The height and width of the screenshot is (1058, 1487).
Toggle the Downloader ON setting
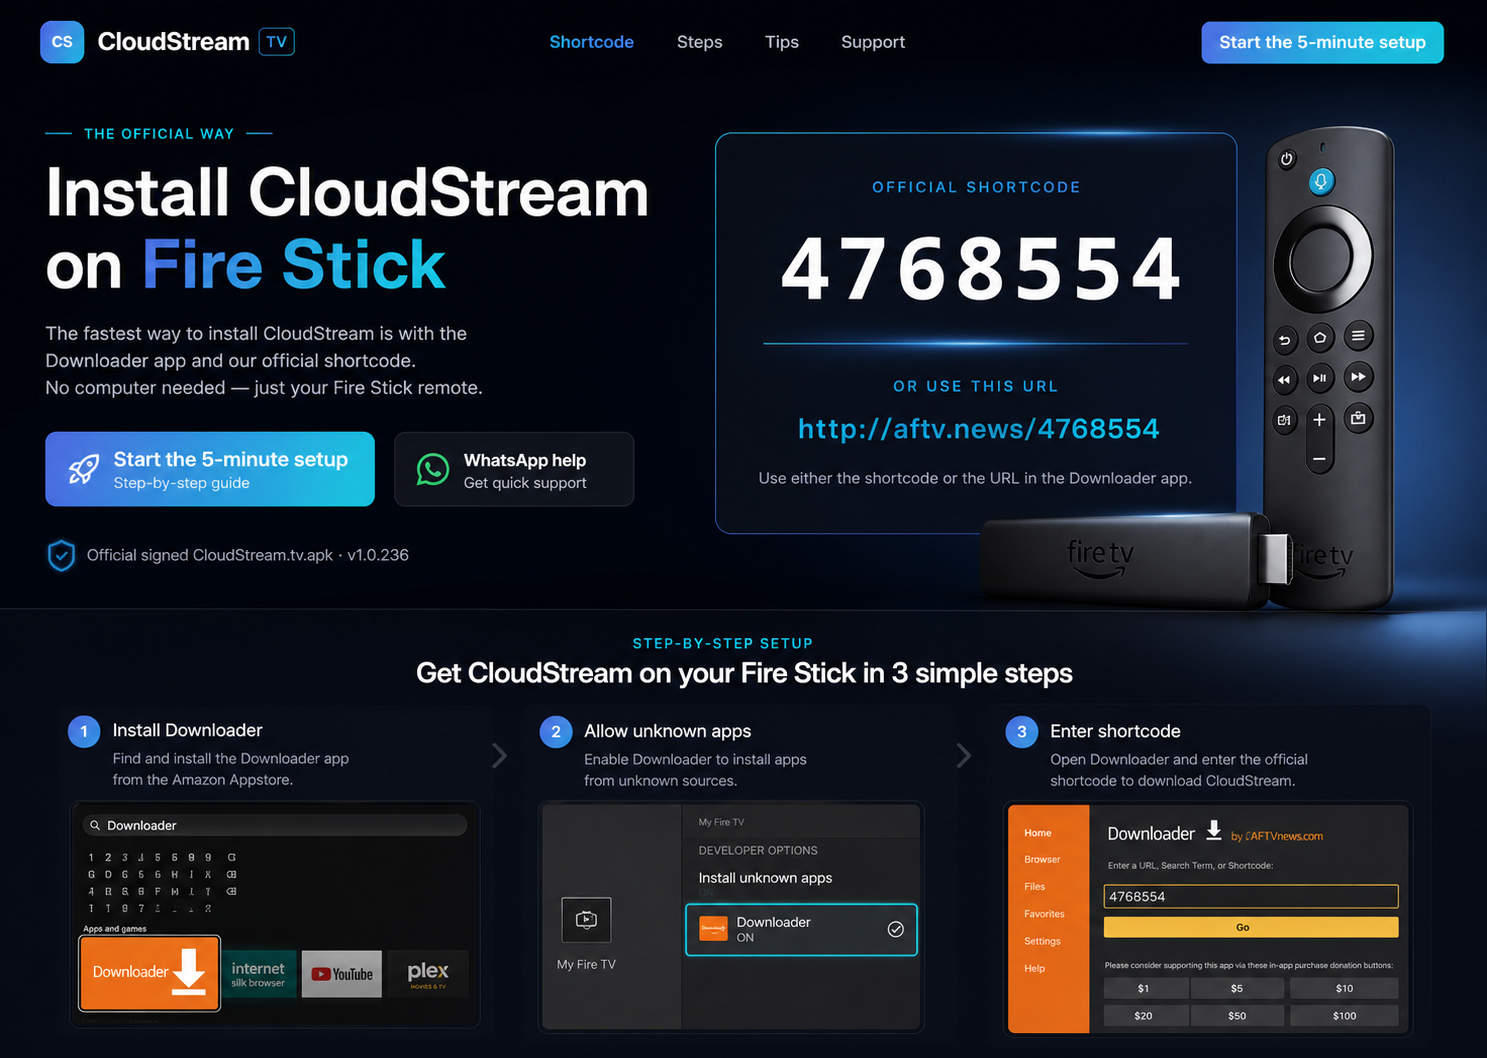tap(801, 930)
